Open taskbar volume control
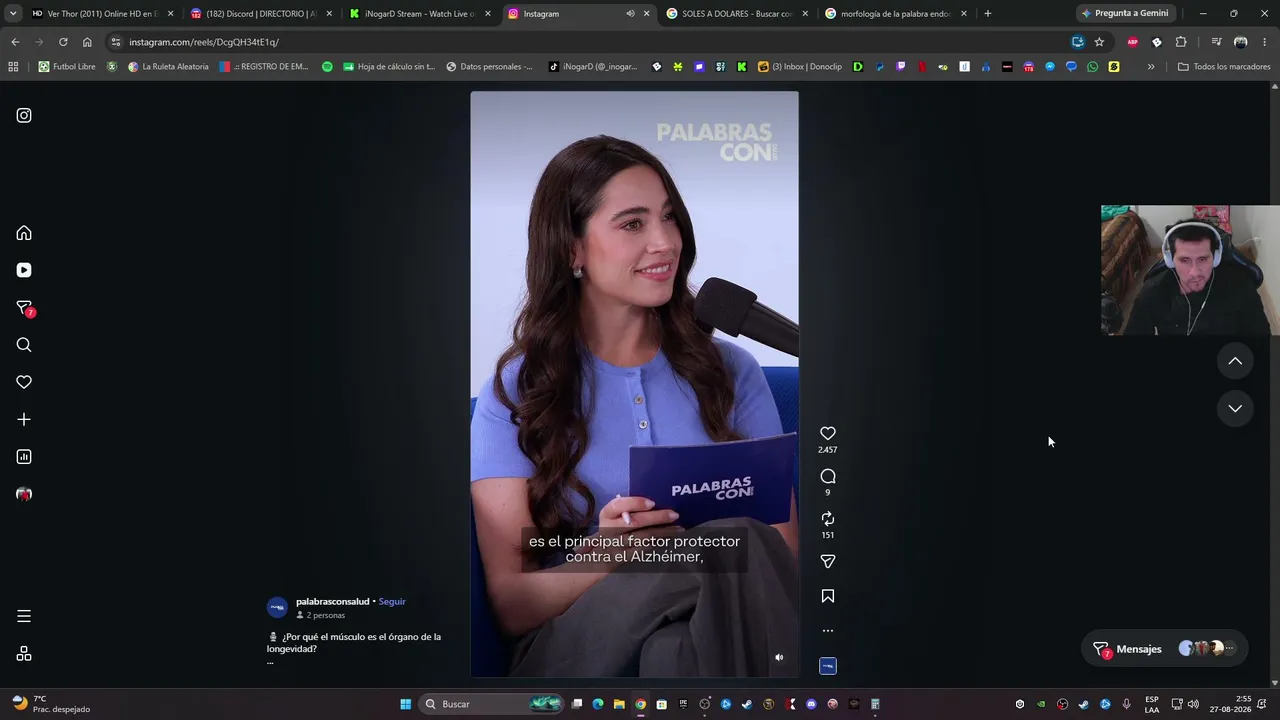 click(x=1193, y=704)
